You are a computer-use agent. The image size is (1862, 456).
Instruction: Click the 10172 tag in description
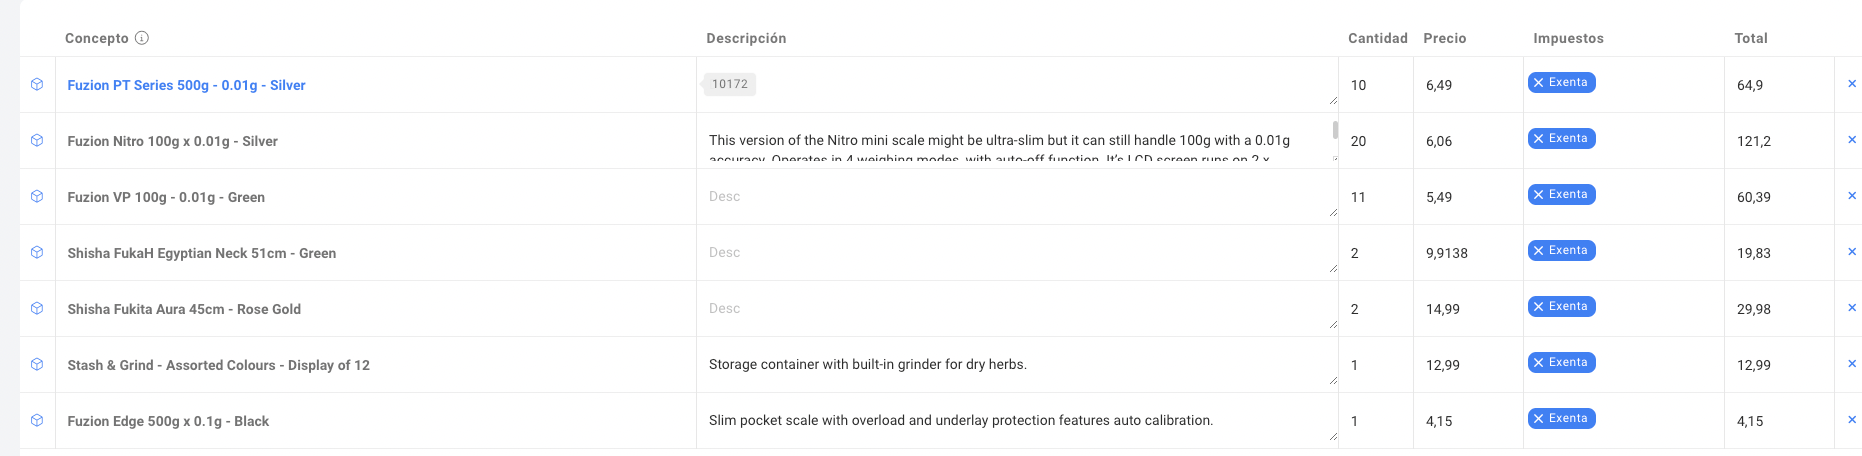pos(729,84)
